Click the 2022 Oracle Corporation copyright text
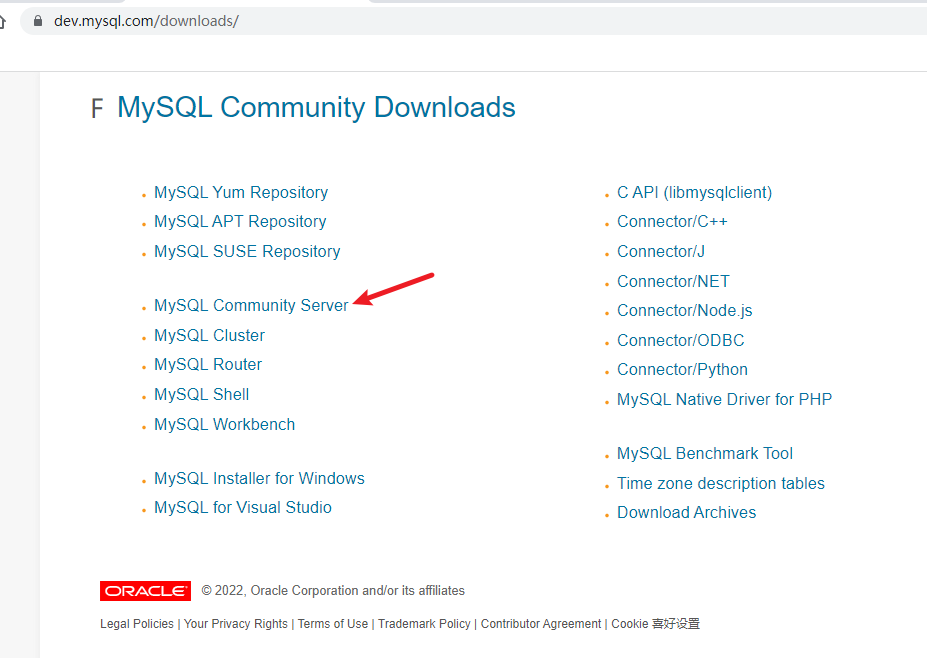This screenshot has width=927, height=658. click(x=333, y=591)
